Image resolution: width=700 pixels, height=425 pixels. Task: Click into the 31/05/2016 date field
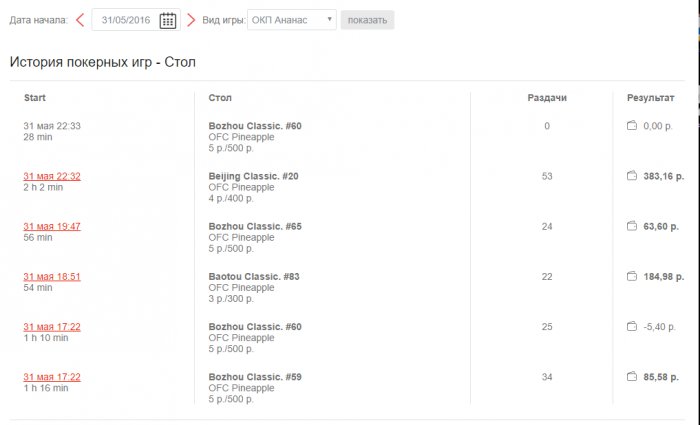pyautogui.click(x=125, y=20)
